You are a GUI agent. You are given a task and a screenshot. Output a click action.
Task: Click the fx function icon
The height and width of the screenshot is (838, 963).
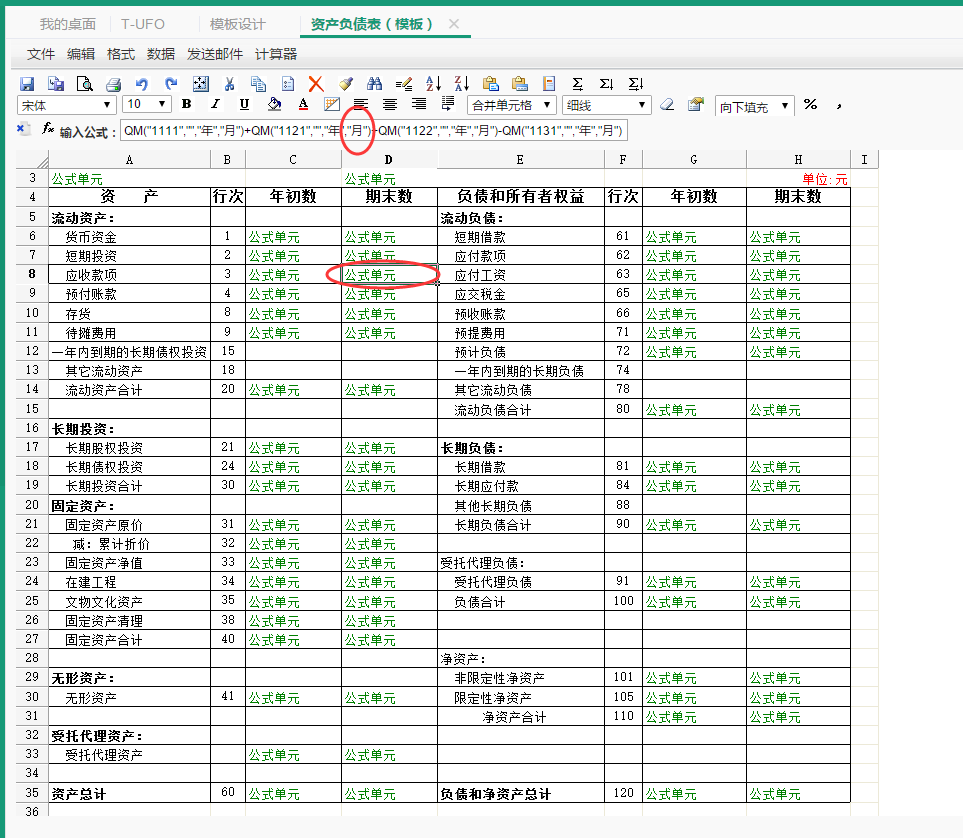click(x=48, y=128)
